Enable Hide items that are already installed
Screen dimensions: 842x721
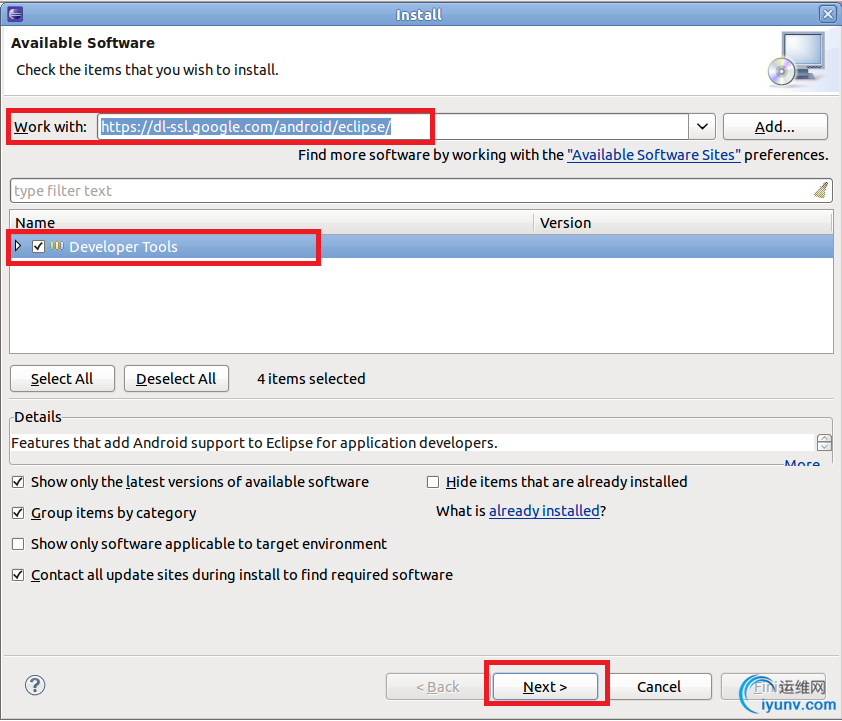pos(433,482)
